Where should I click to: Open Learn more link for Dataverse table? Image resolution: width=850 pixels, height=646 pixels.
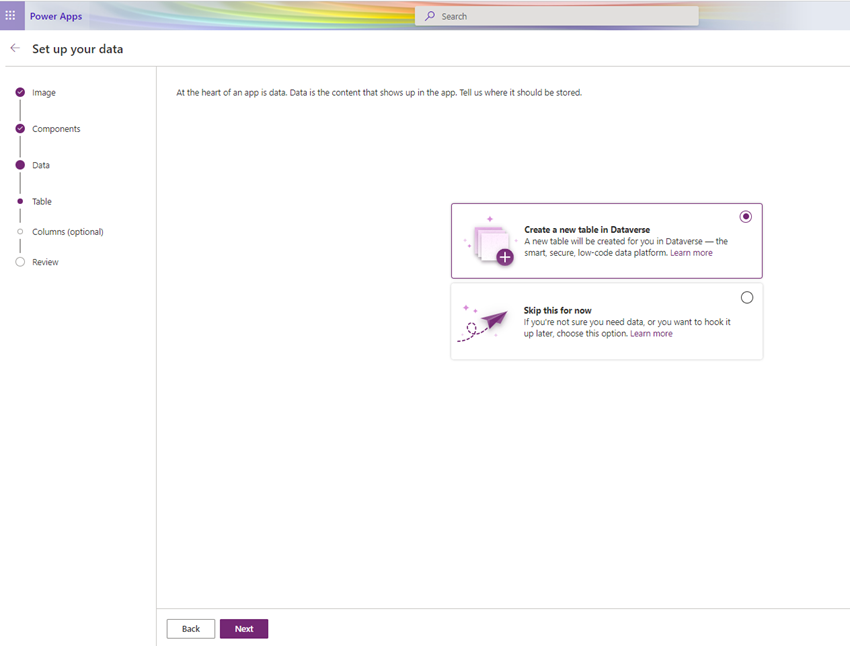pos(691,253)
